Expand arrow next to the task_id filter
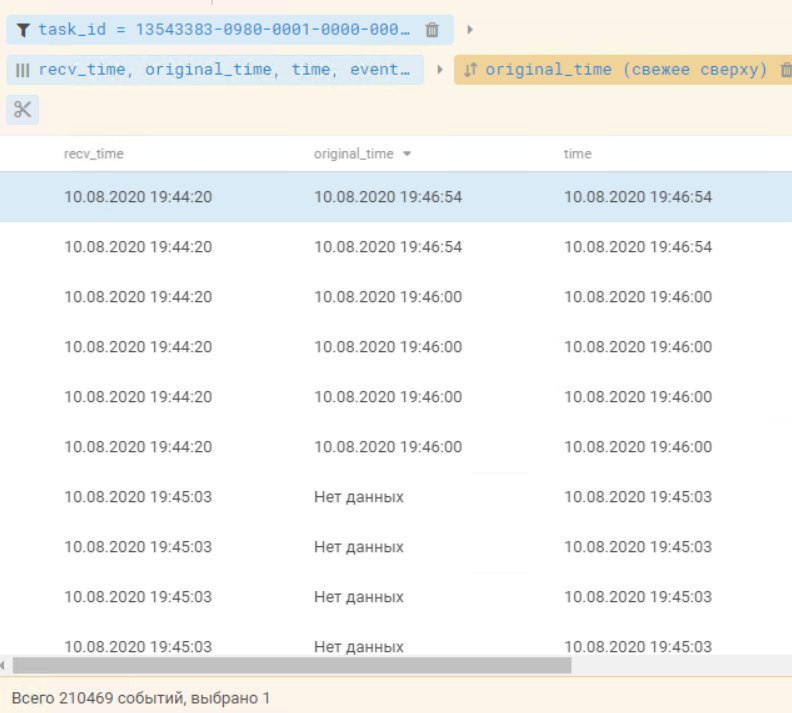 [x=470, y=30]
